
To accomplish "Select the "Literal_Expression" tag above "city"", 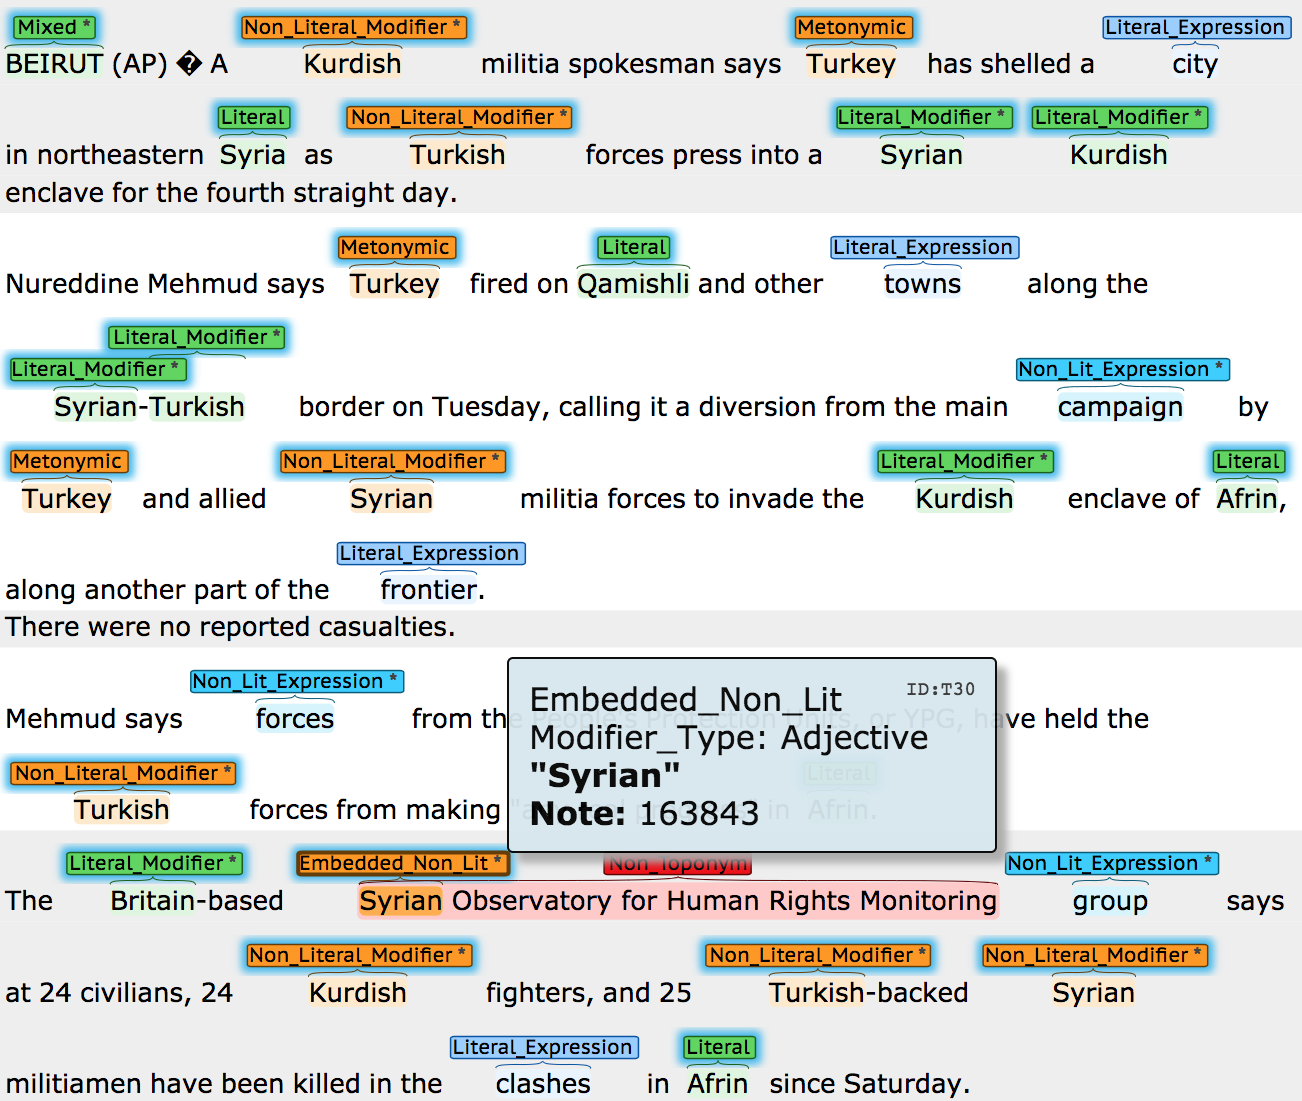I will pyautogui.click(x=1196, y=27).
